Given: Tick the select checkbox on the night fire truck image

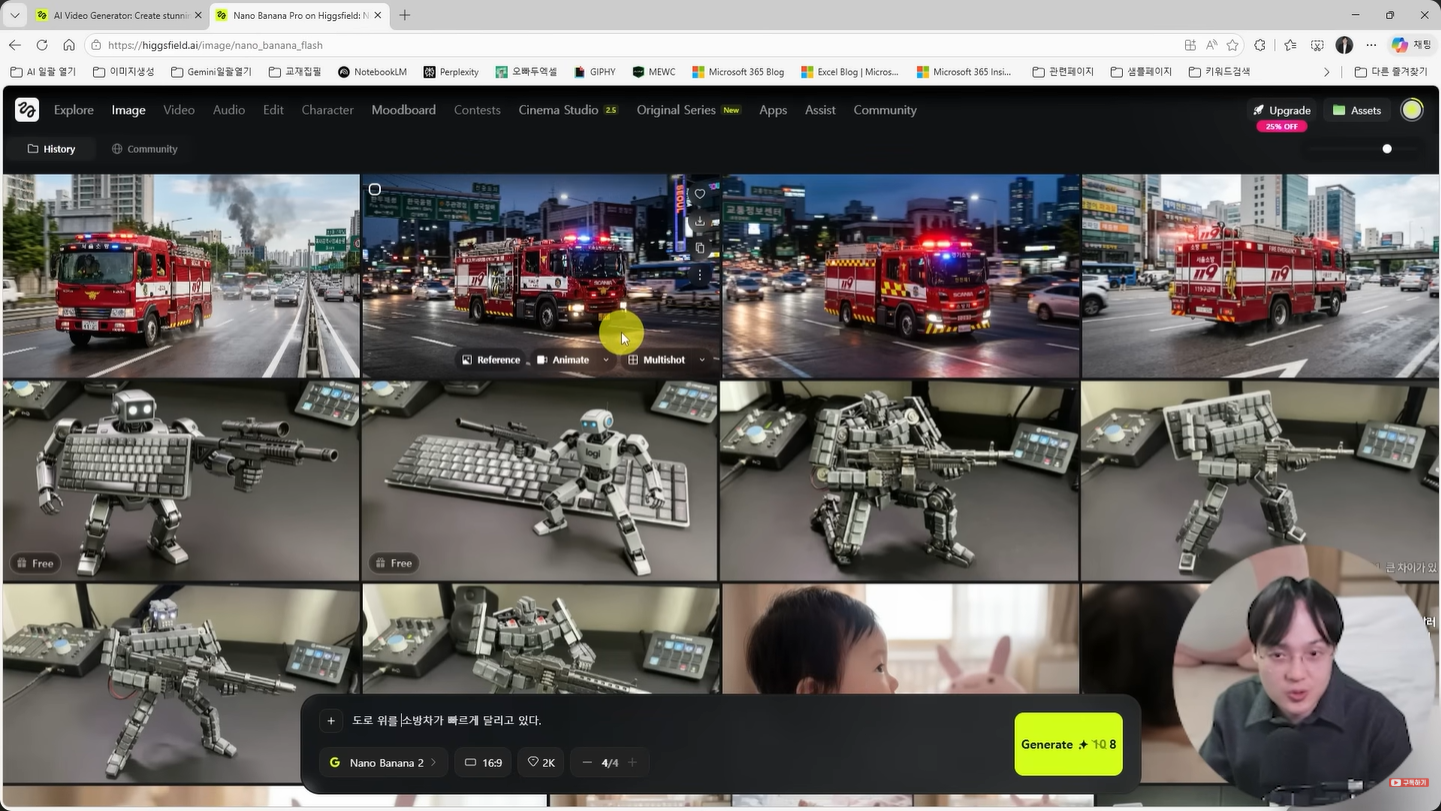Looking at the screenshot, I should click(x=375, y=189).
